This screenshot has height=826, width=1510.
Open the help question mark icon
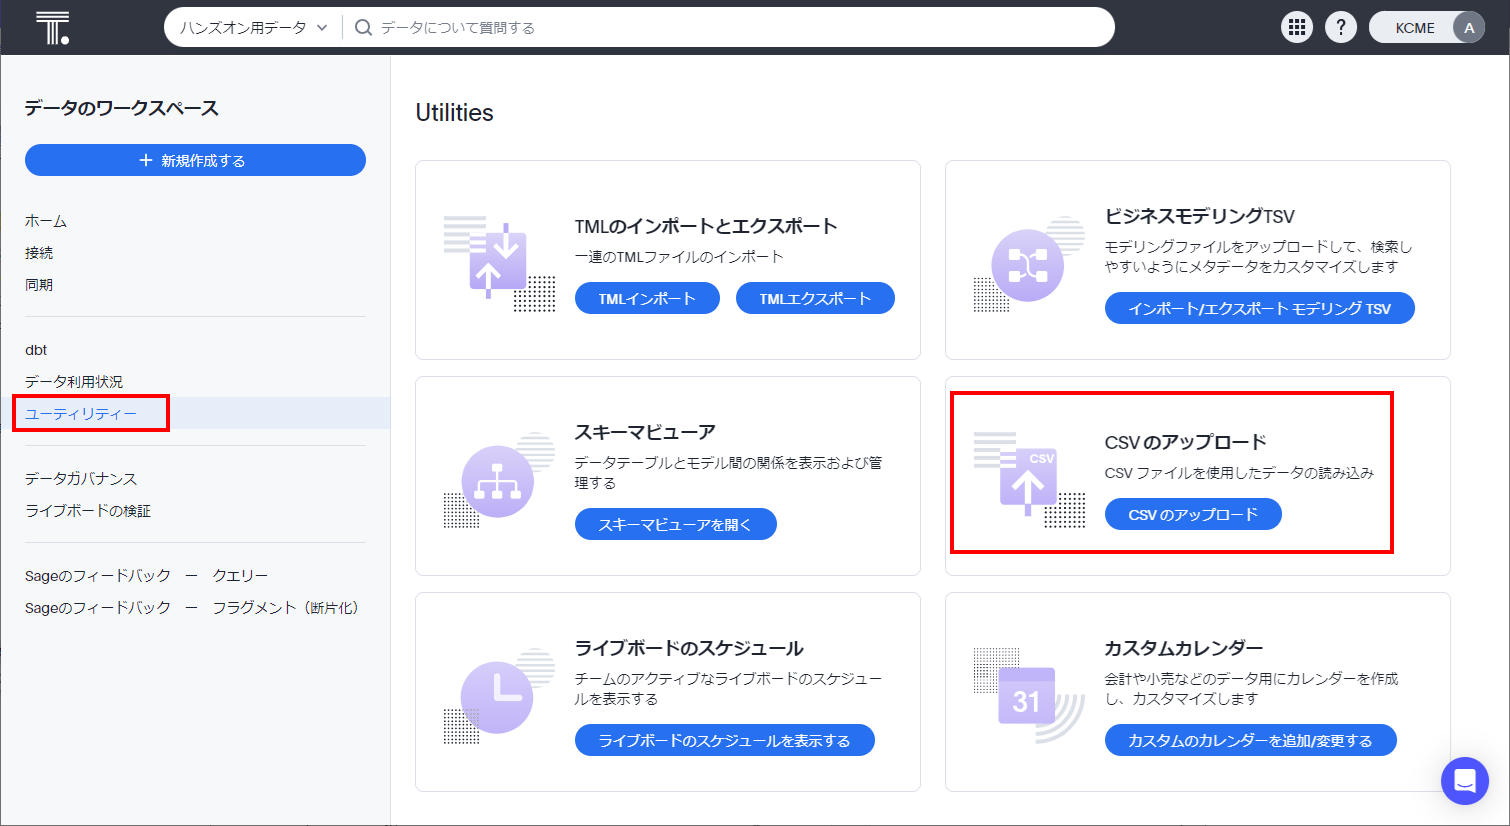(x=1341, y=28)
